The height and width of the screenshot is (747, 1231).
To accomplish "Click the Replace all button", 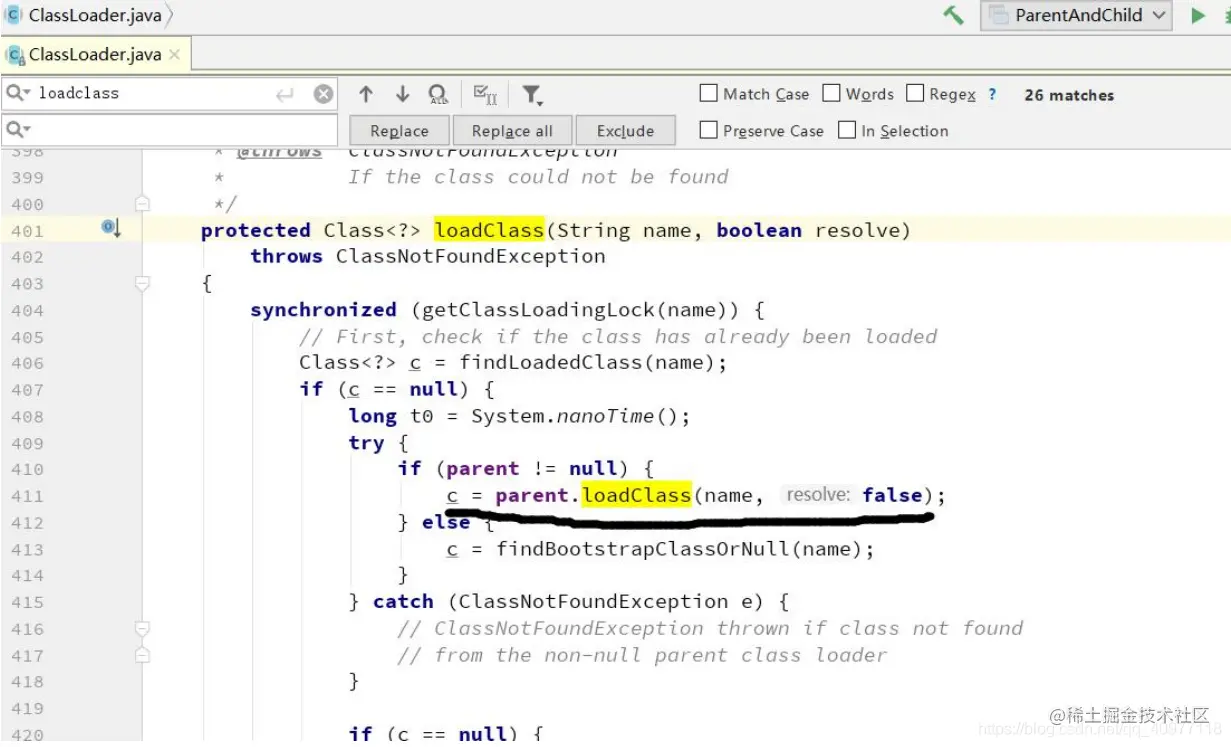I will (512, 131).
